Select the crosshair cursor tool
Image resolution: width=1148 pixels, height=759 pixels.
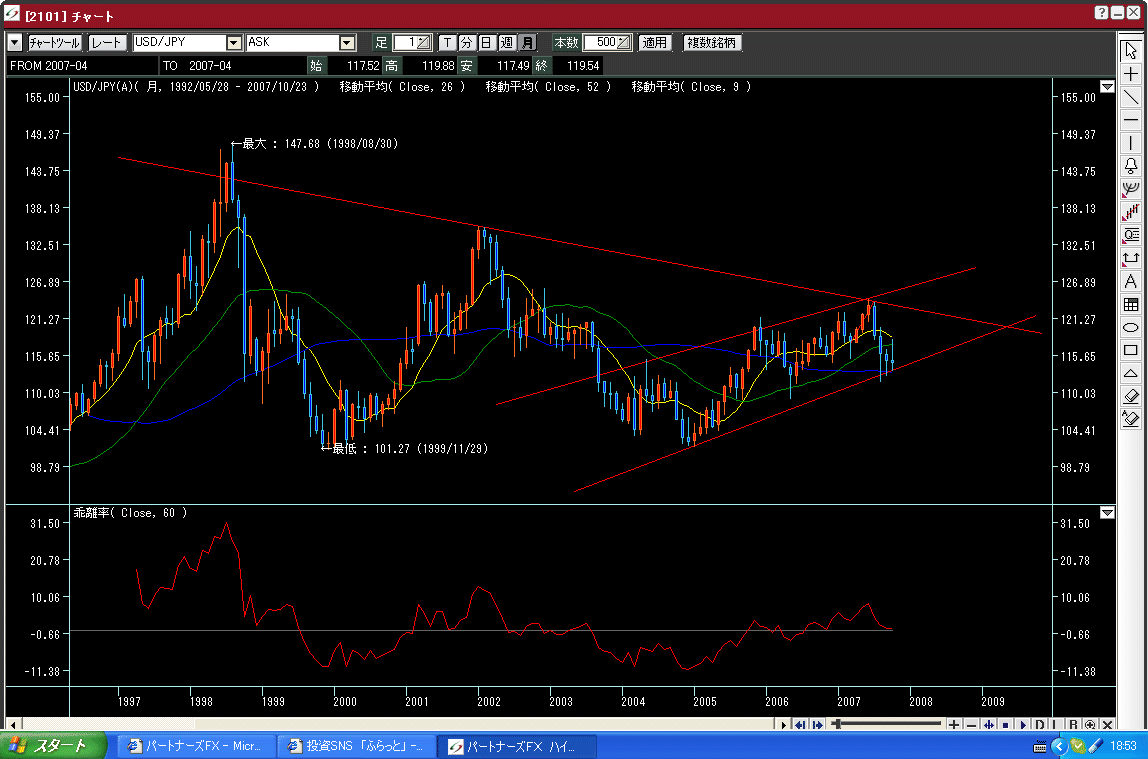[x=1131, y=74]
